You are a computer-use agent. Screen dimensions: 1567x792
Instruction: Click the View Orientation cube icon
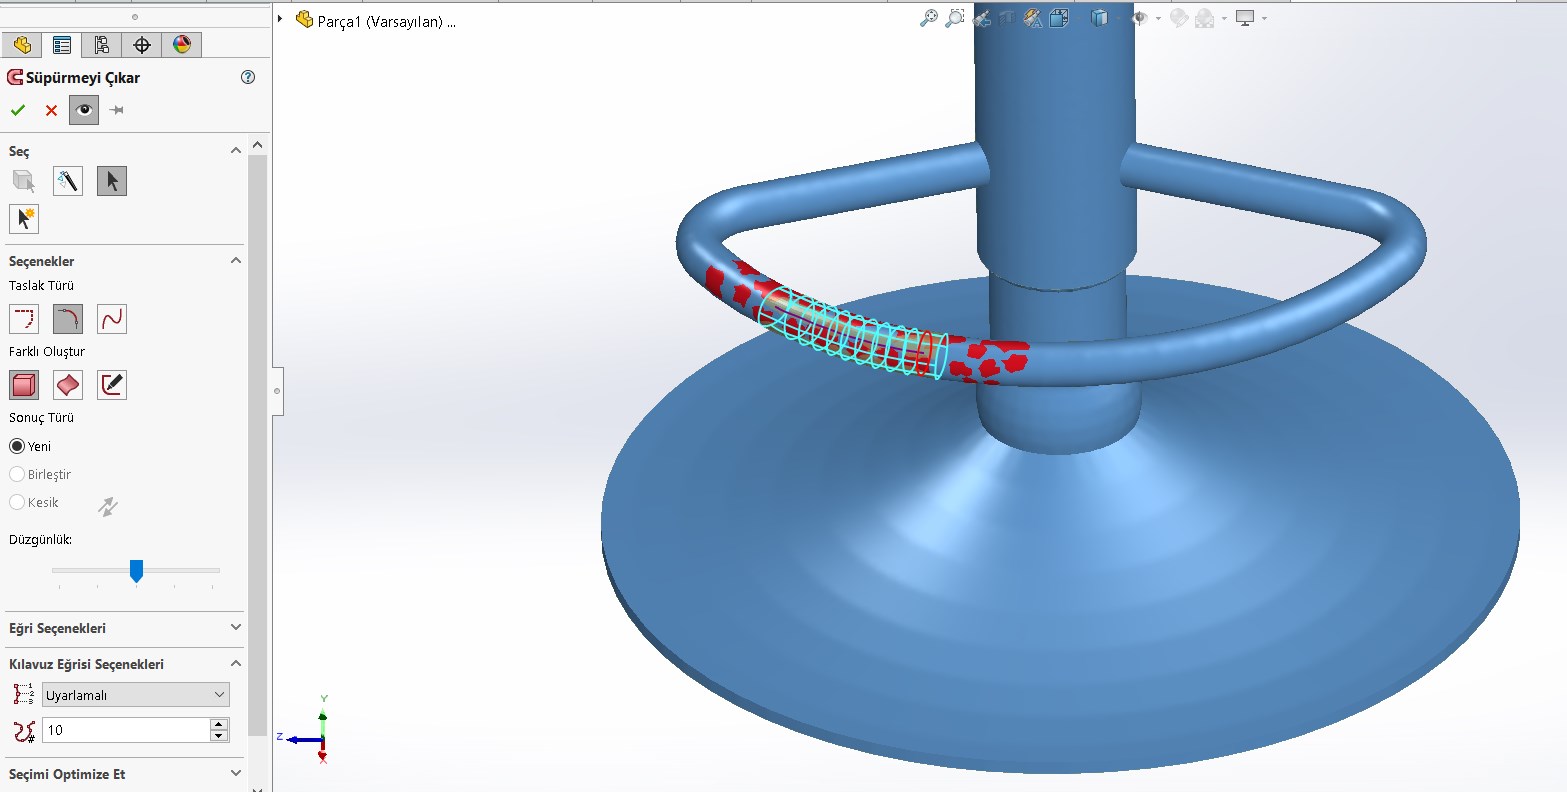click(x=1059, y=18)
